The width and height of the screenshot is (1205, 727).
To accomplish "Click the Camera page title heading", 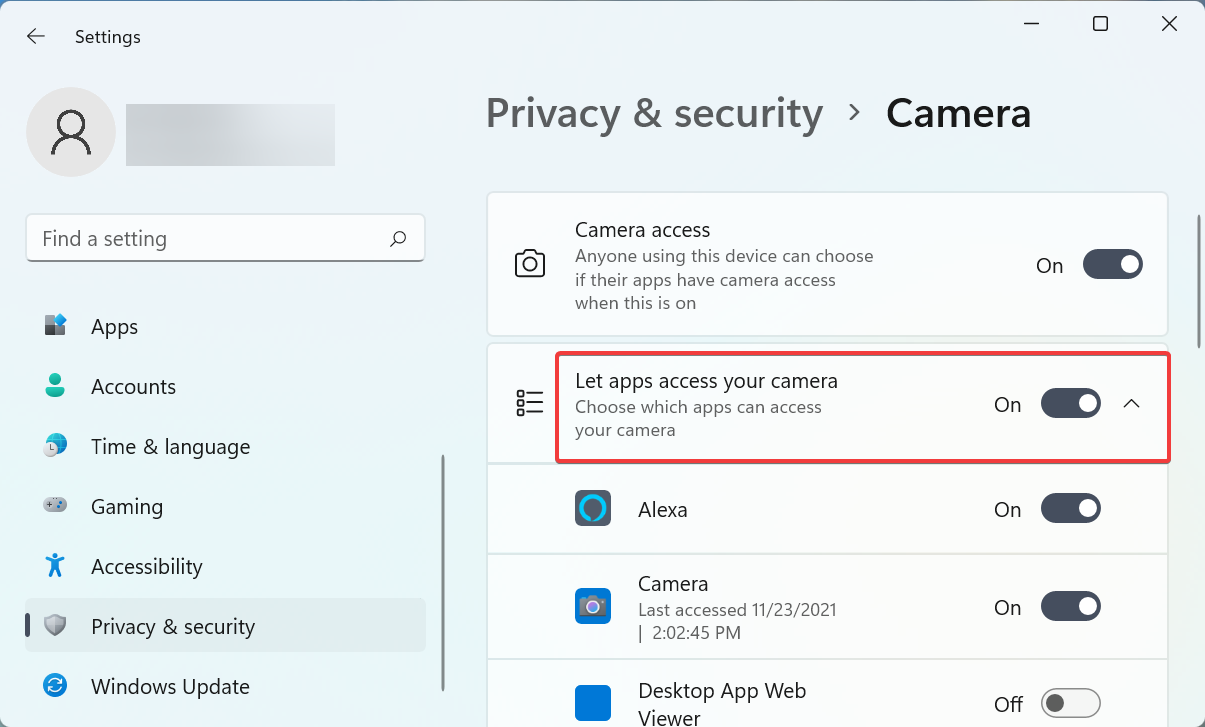I will point(958,113).
